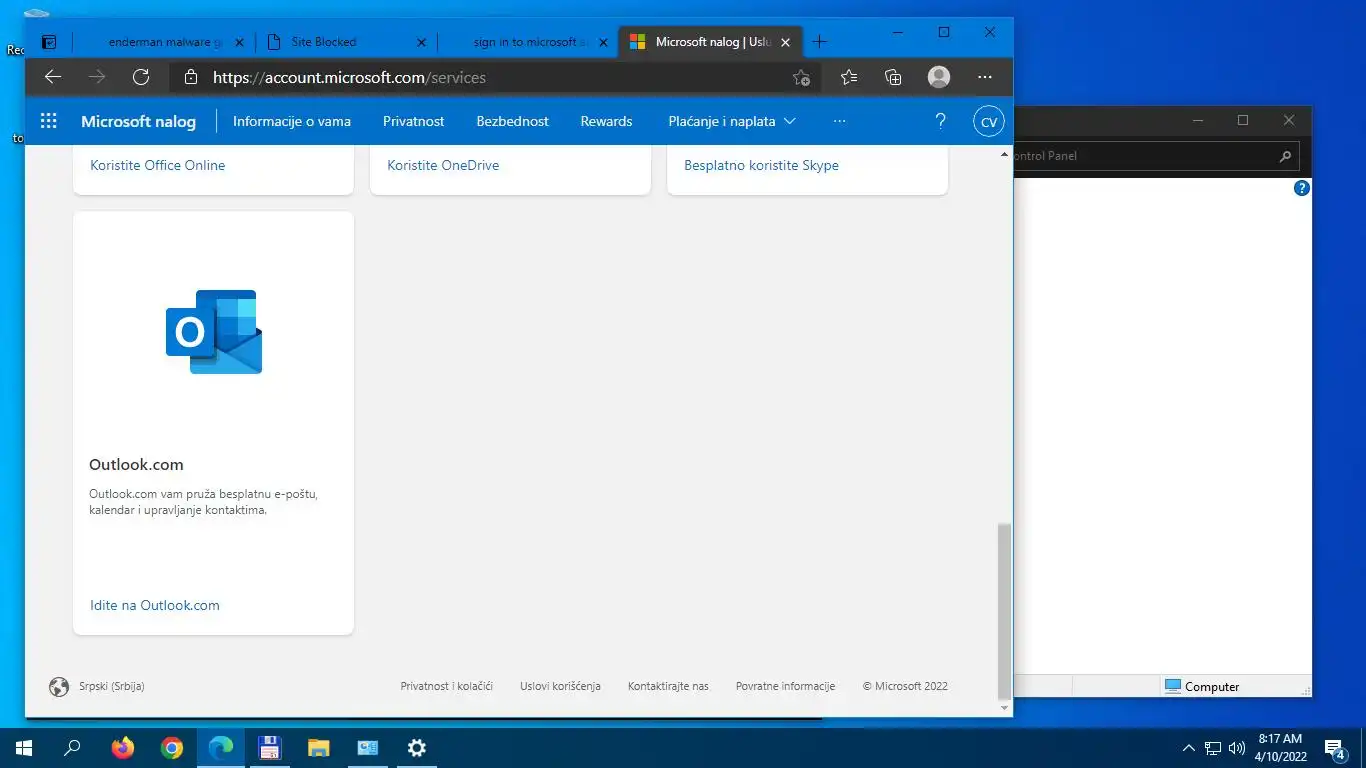1366x768 pixels.
Task: Follow the Idite na Outlook.com link
Action: 155,605
